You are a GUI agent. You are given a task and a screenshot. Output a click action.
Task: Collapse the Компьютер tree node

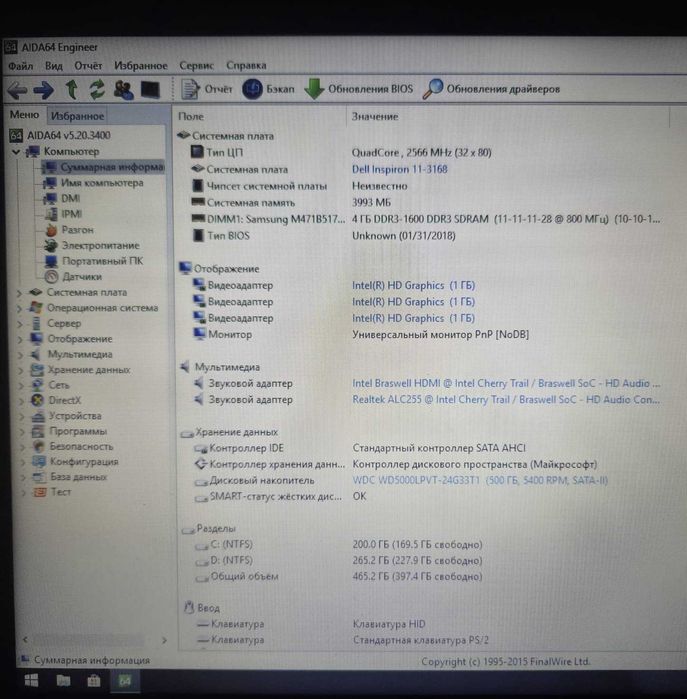coord(16,152)
